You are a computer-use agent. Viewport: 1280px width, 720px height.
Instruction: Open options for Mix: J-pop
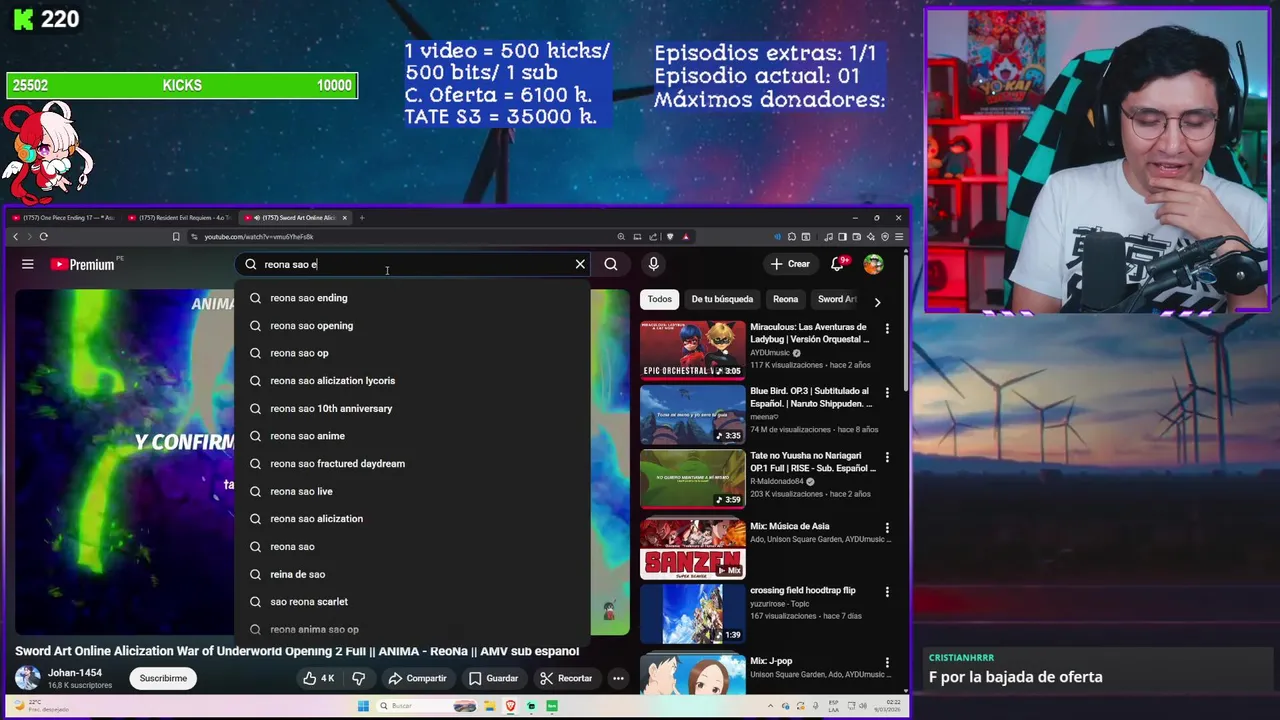(x=887, y=662)
